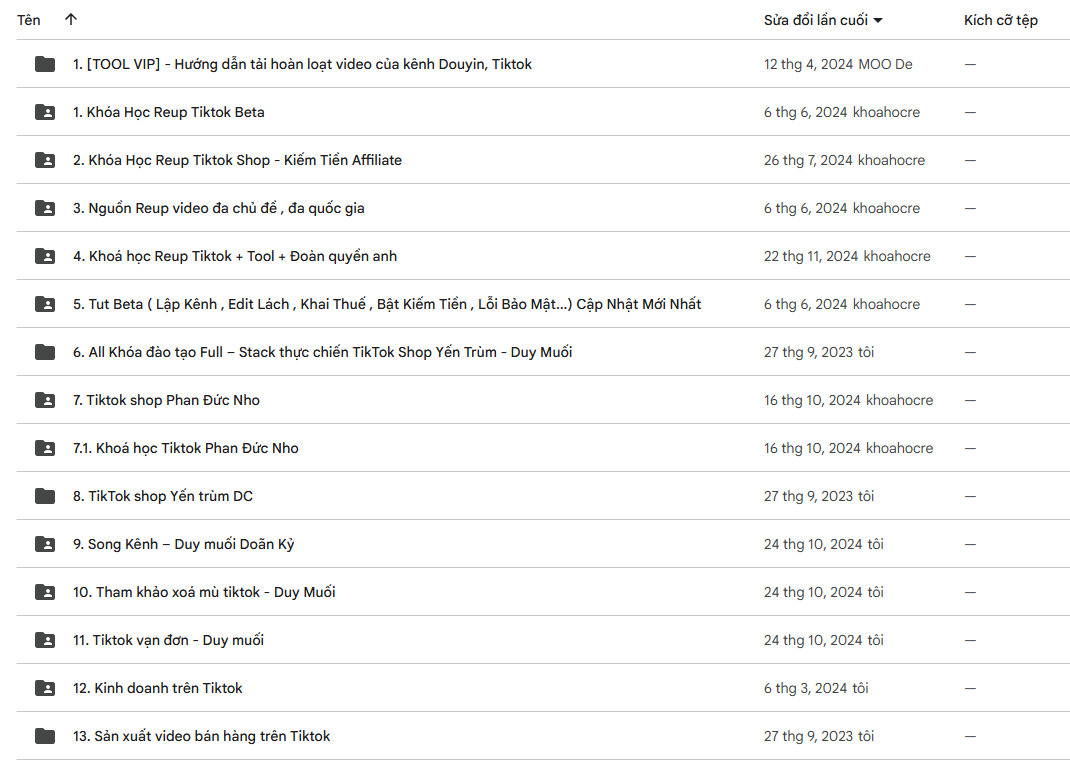Image resolution: width=1070 pixels, height=760 pixels.
Task: Select folder icon for TikTok shop Yến trùm DC
Action: tap(45, 496)
